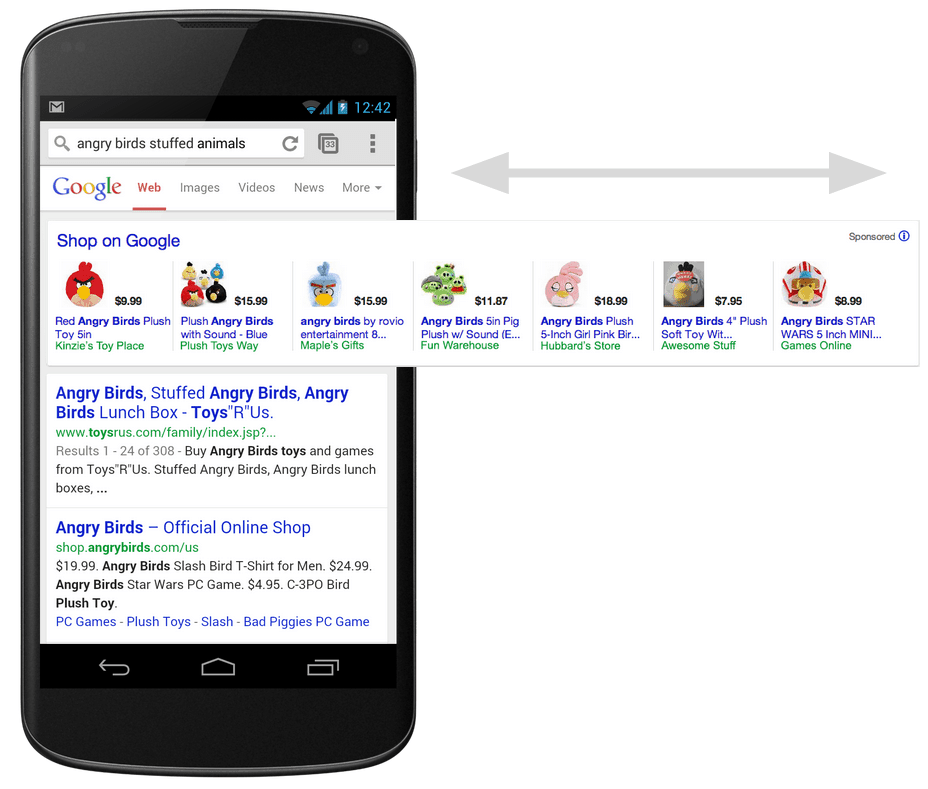Image resolution: width=928 pixels, height=789 pixels.
Task: Expand the More dropdown
Action: (362, 188)
